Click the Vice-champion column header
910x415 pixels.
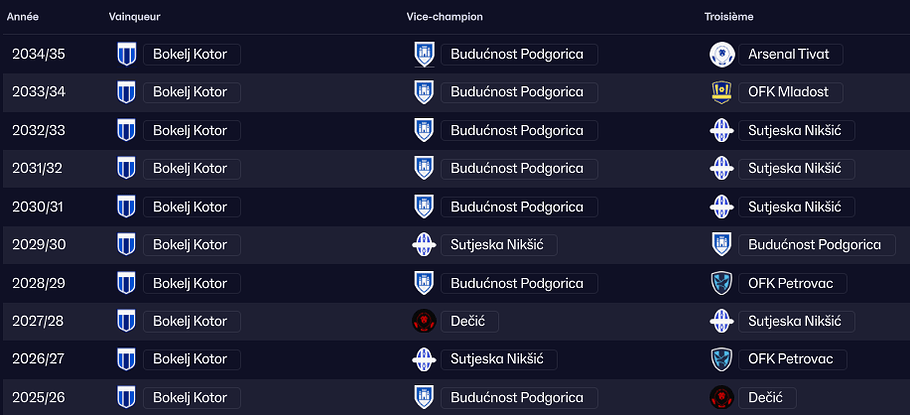click(x=445, y=18)
